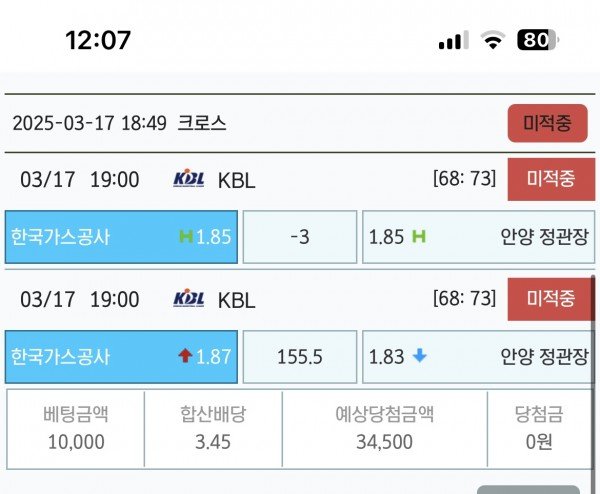Image resolution: width=600 pixels, height=494 pixels.
Task: Click the green H handicap icon beside 1.85 left
Action: [x=186, y=236]
